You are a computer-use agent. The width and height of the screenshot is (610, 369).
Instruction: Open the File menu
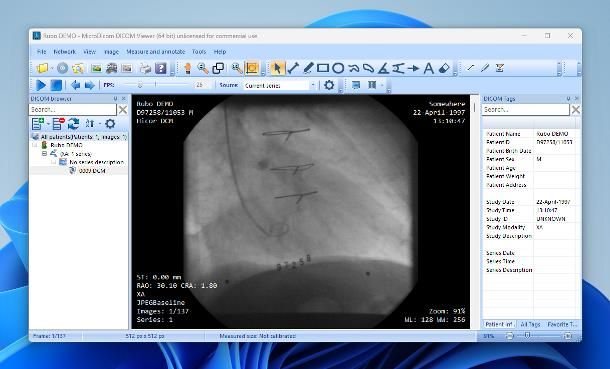pos(41,52)
